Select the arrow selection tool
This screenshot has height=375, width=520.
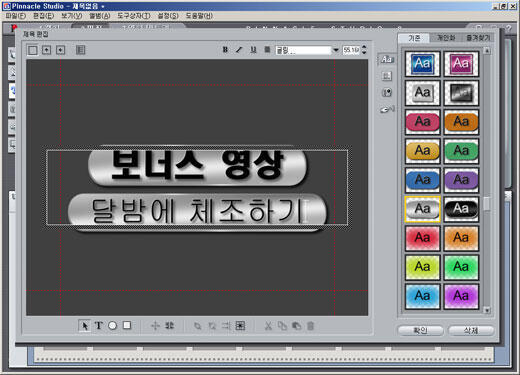point(84,326)
